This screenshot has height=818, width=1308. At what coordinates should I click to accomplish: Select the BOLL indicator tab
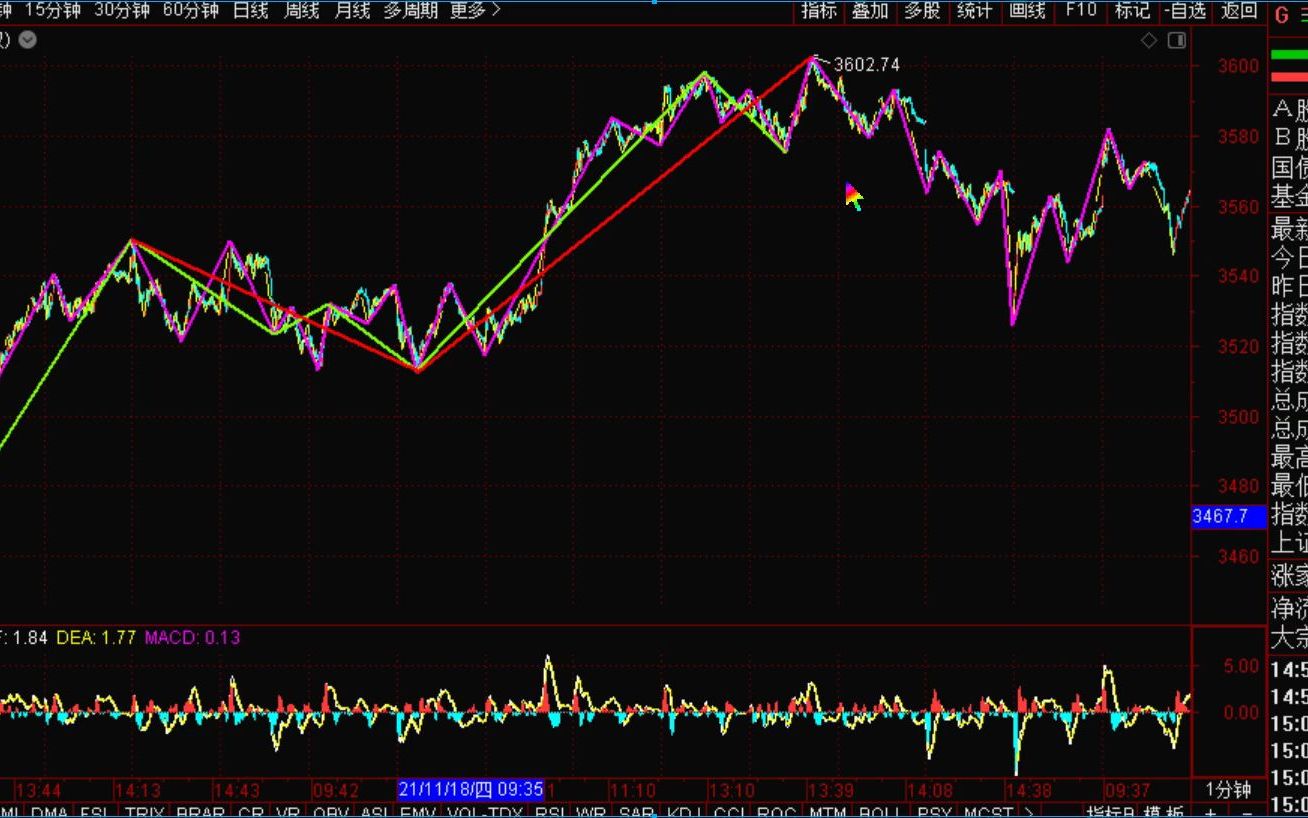[x=881, y=813]
